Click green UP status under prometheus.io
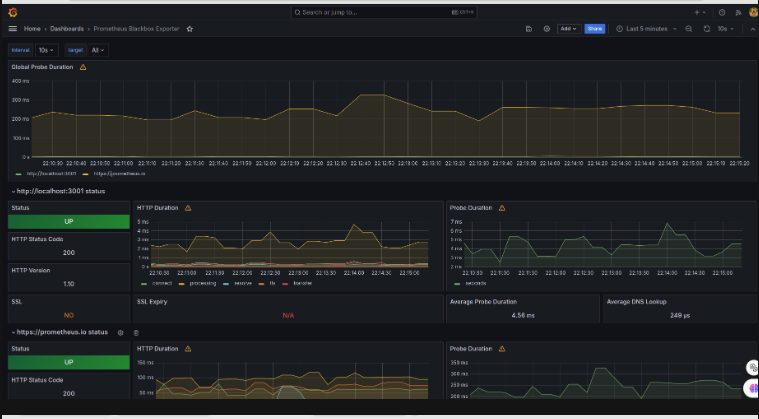759x419 pixels. (69, 362)
